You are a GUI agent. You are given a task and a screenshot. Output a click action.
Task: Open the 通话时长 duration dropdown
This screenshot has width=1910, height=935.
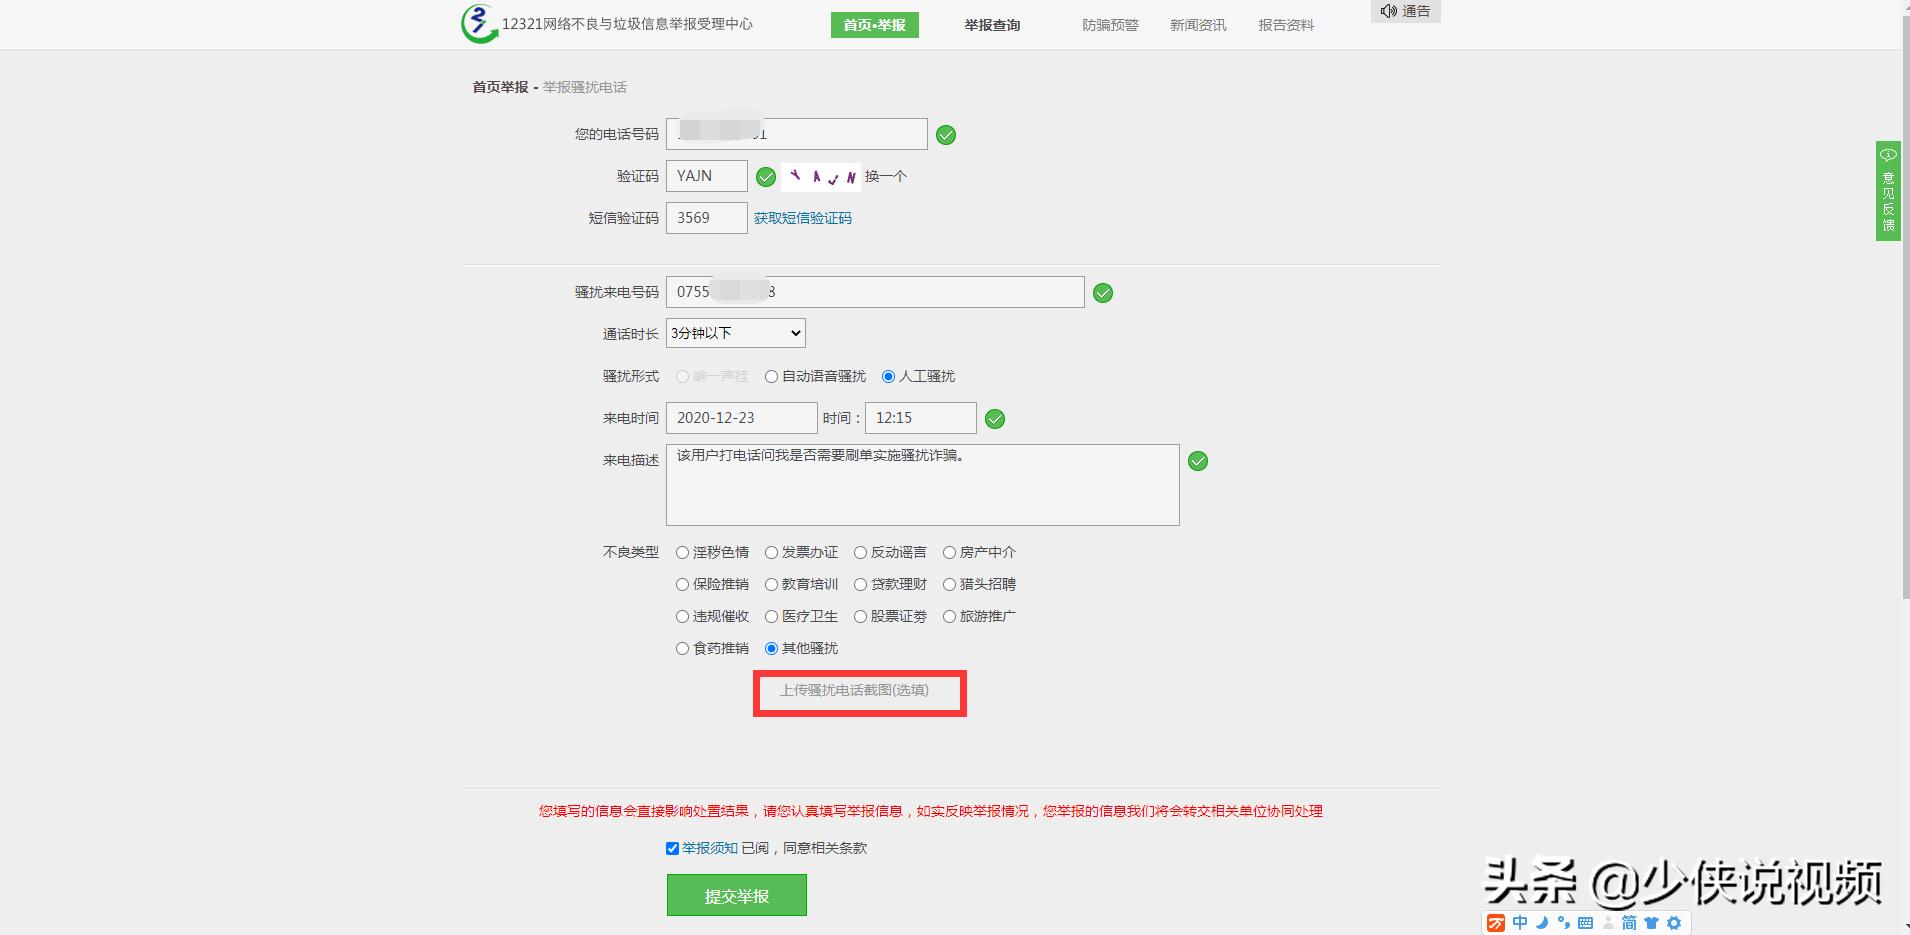tap(735, 332)
